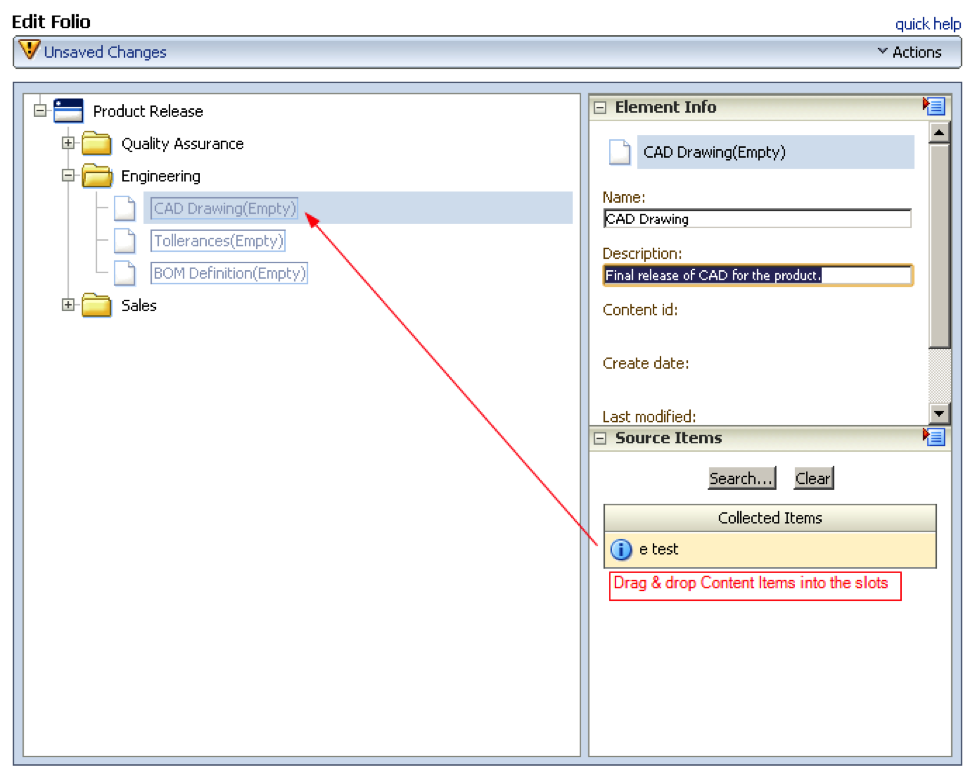Click into the Description input field

(x=757, y=275)
